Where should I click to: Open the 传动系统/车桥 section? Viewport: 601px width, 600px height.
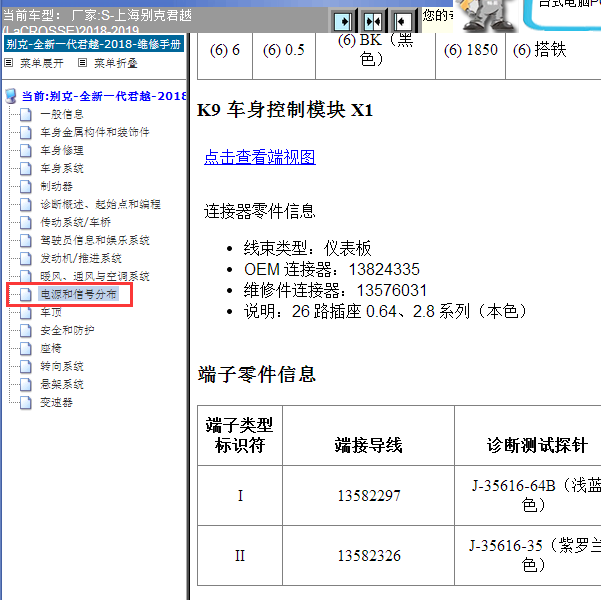coord(76,222)
